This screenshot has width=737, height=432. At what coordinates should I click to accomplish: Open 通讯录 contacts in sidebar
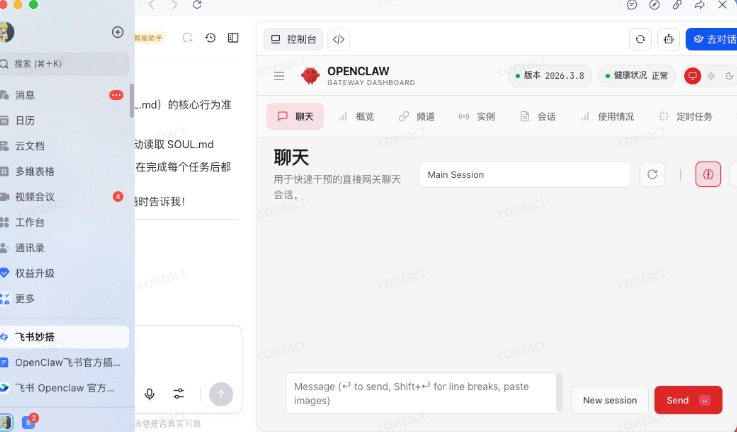click(x=64, y=248)
